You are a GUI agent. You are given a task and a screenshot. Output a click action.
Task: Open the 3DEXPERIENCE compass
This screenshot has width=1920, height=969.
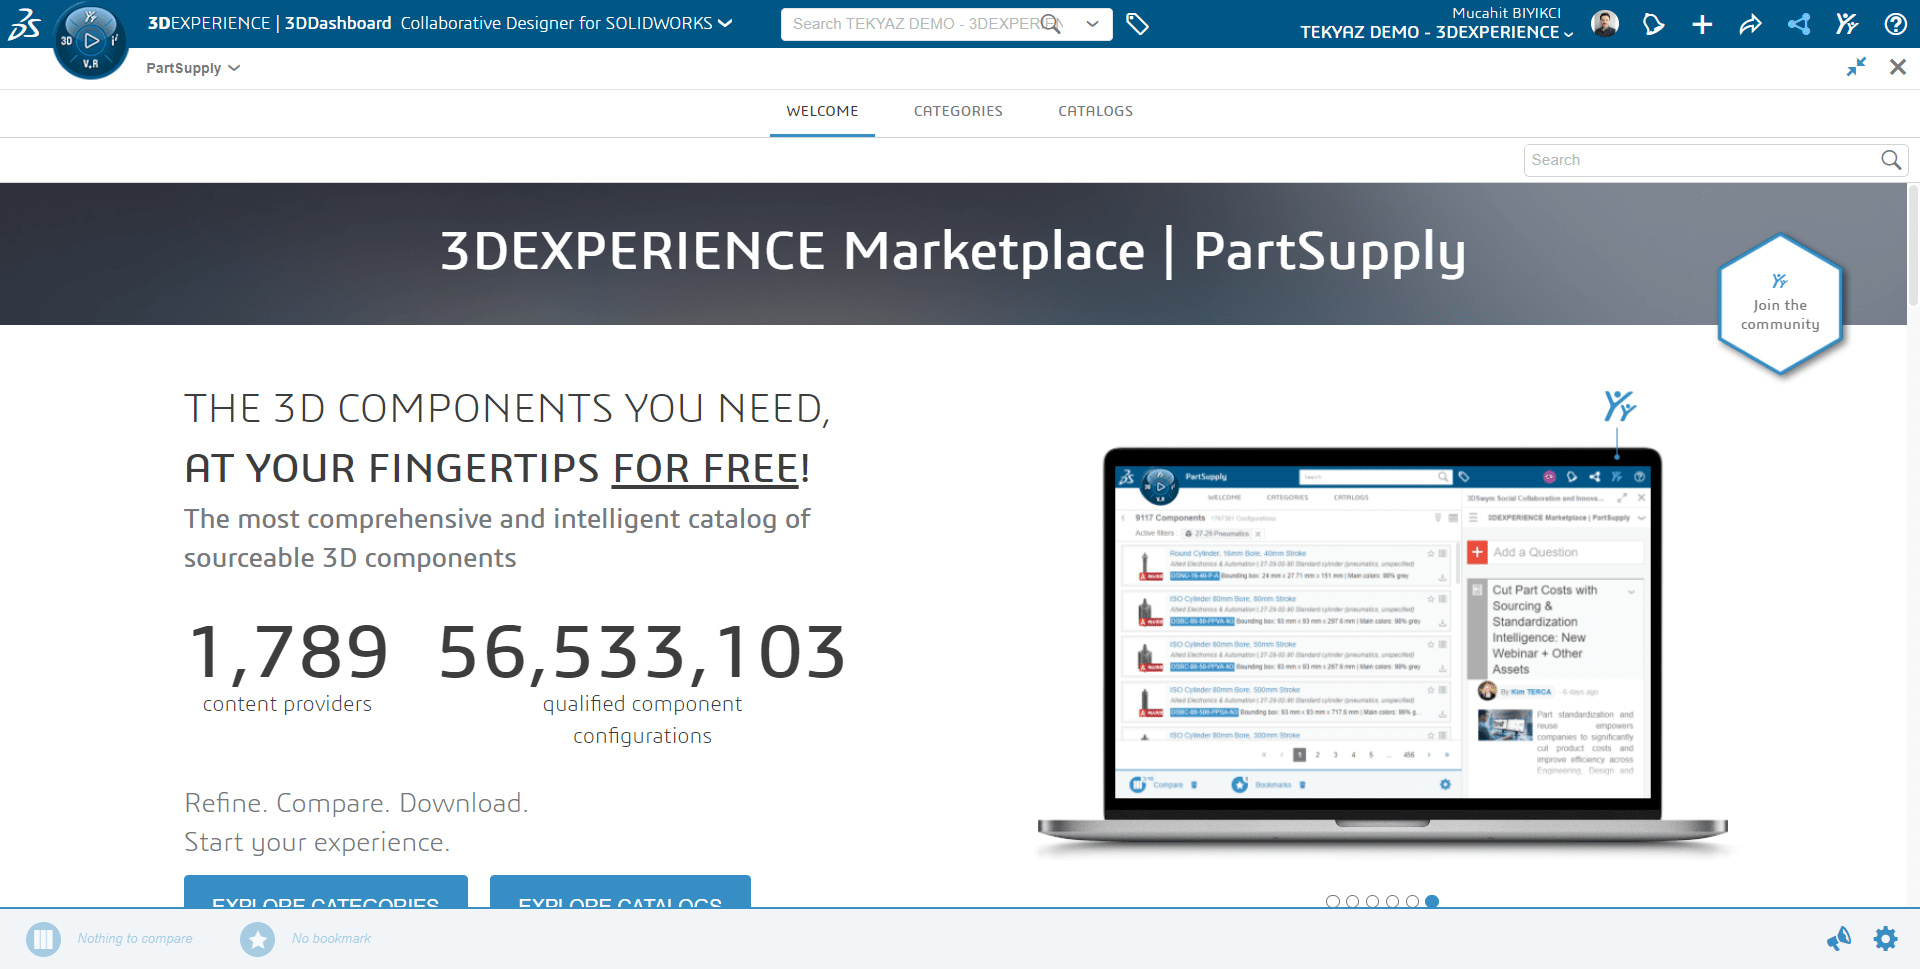[90, 41]
